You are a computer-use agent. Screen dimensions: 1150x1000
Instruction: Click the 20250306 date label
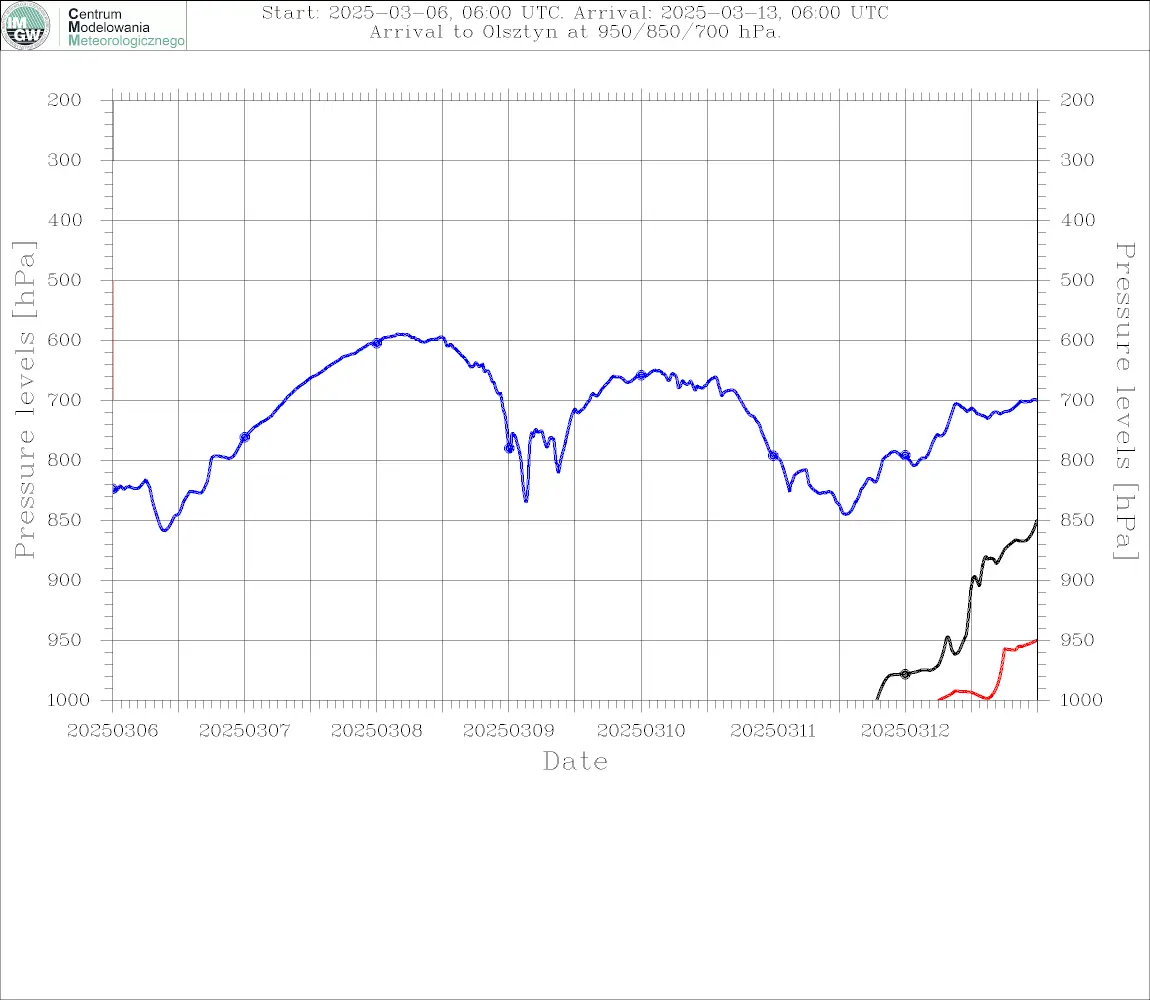click(x=112, y=731)
